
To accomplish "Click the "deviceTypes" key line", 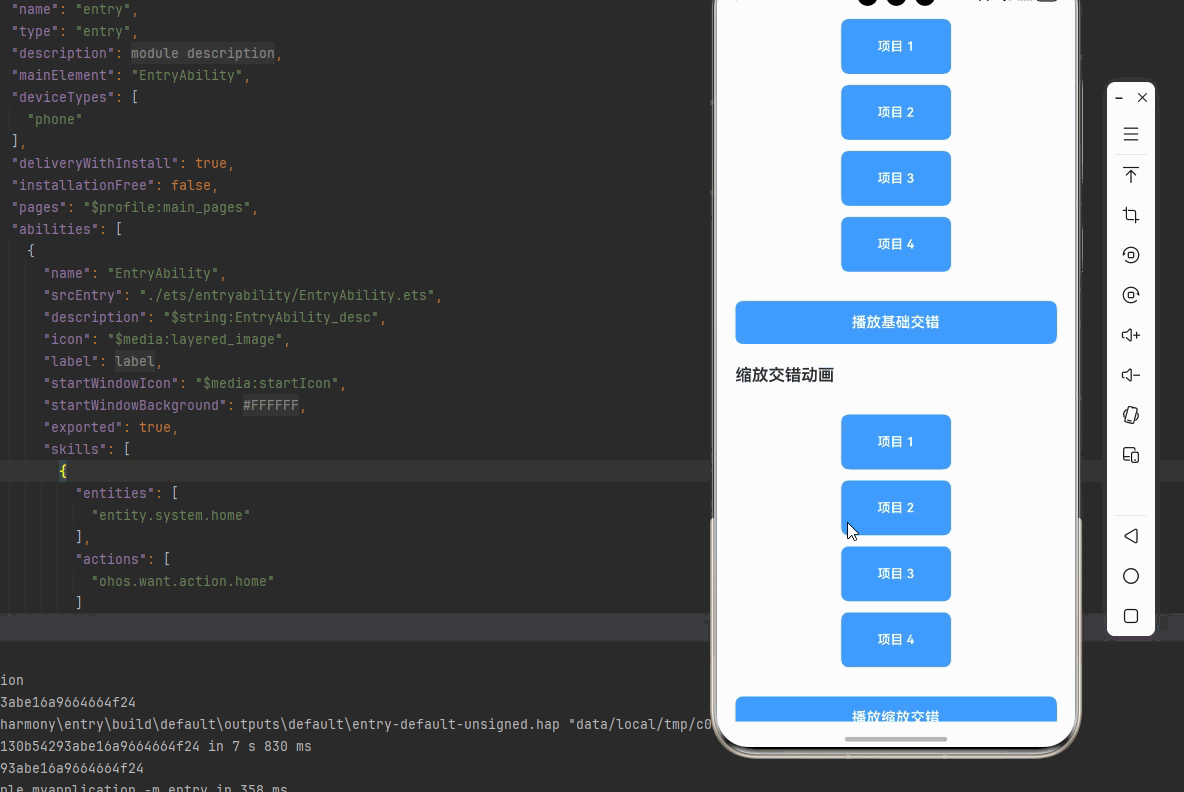I will click(75, 97).
